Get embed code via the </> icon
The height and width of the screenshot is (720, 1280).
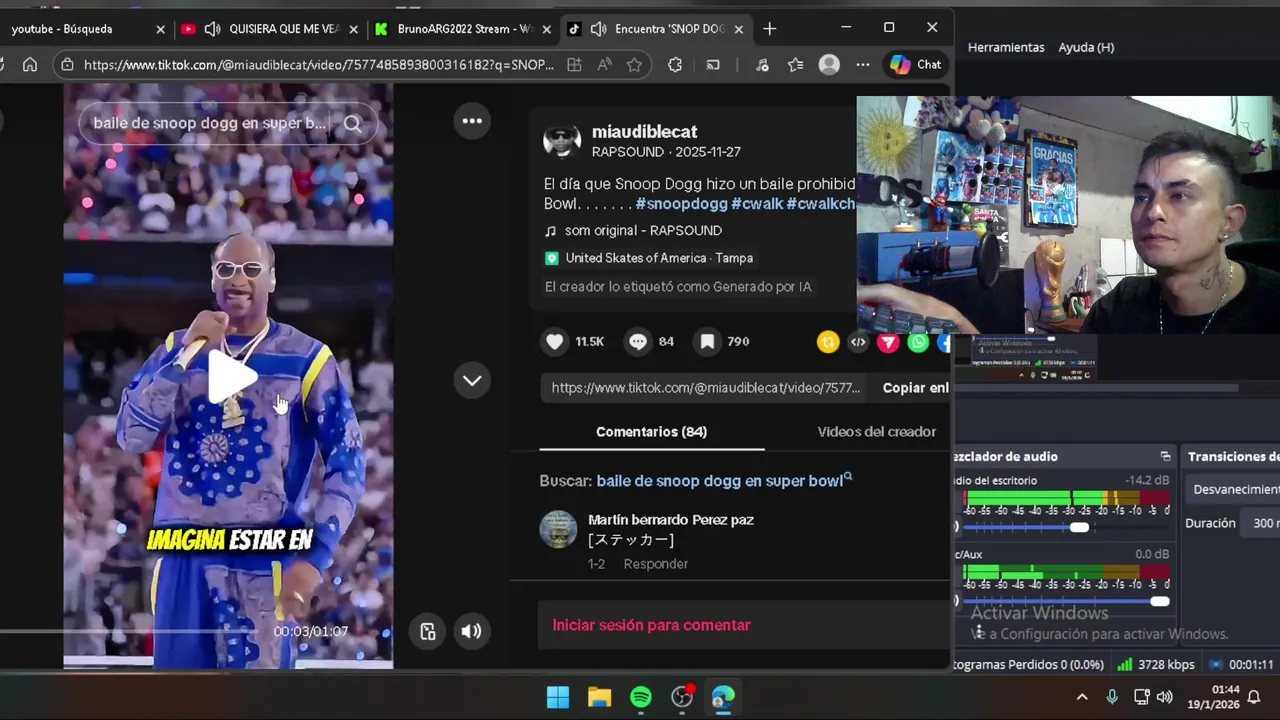(858, 342)
